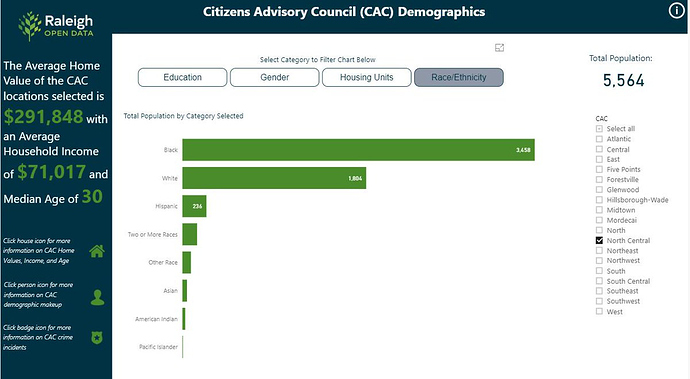Click the badge icon for crime incidents
The image size is (690, 379).
[97, 338]
